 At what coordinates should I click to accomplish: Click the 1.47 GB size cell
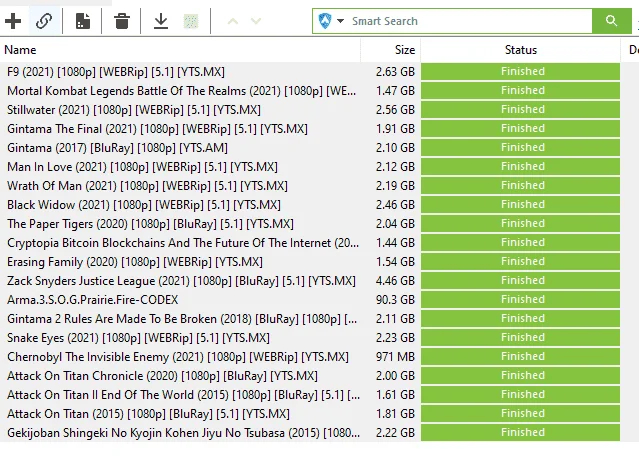tap(395, 90)
